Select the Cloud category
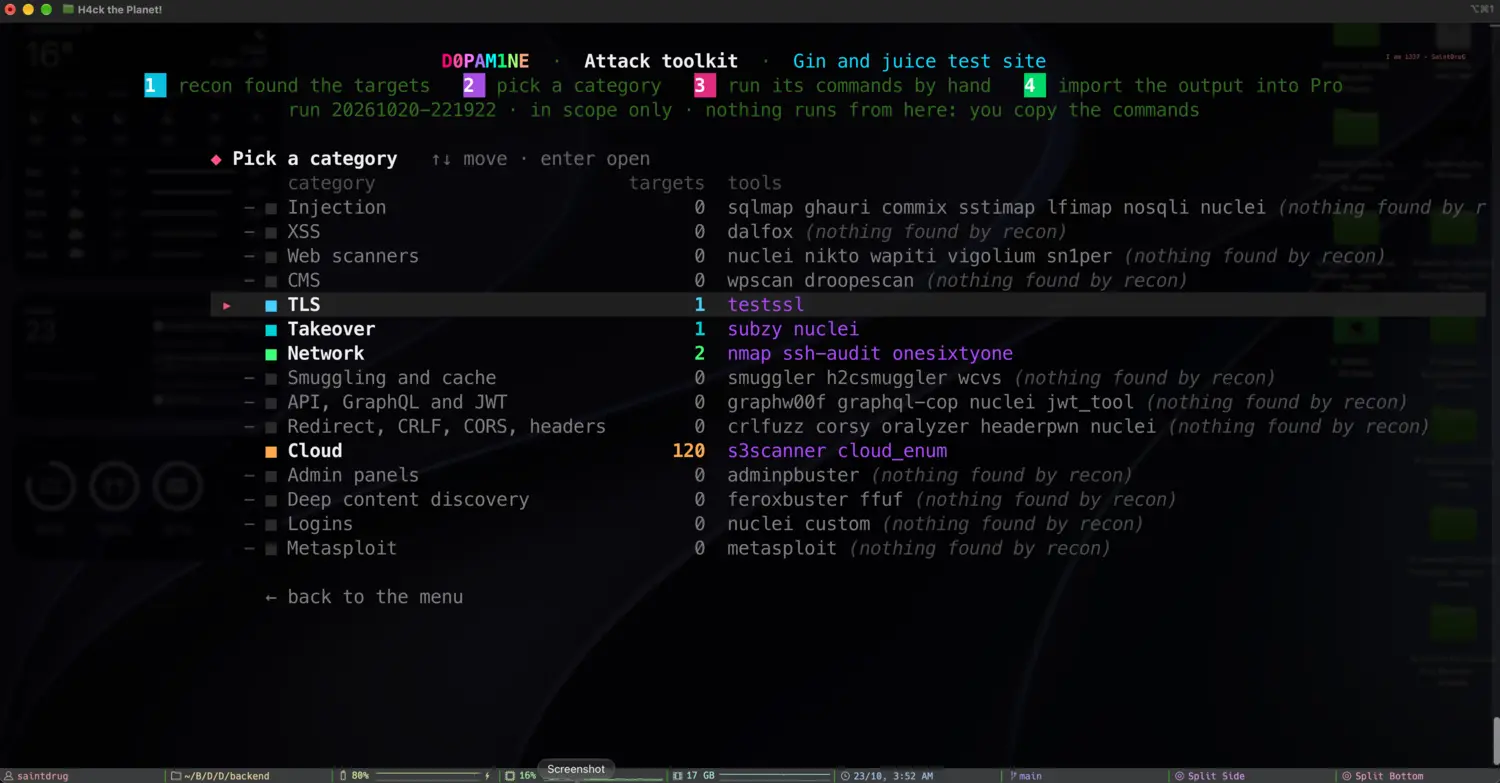 point(315,451)
